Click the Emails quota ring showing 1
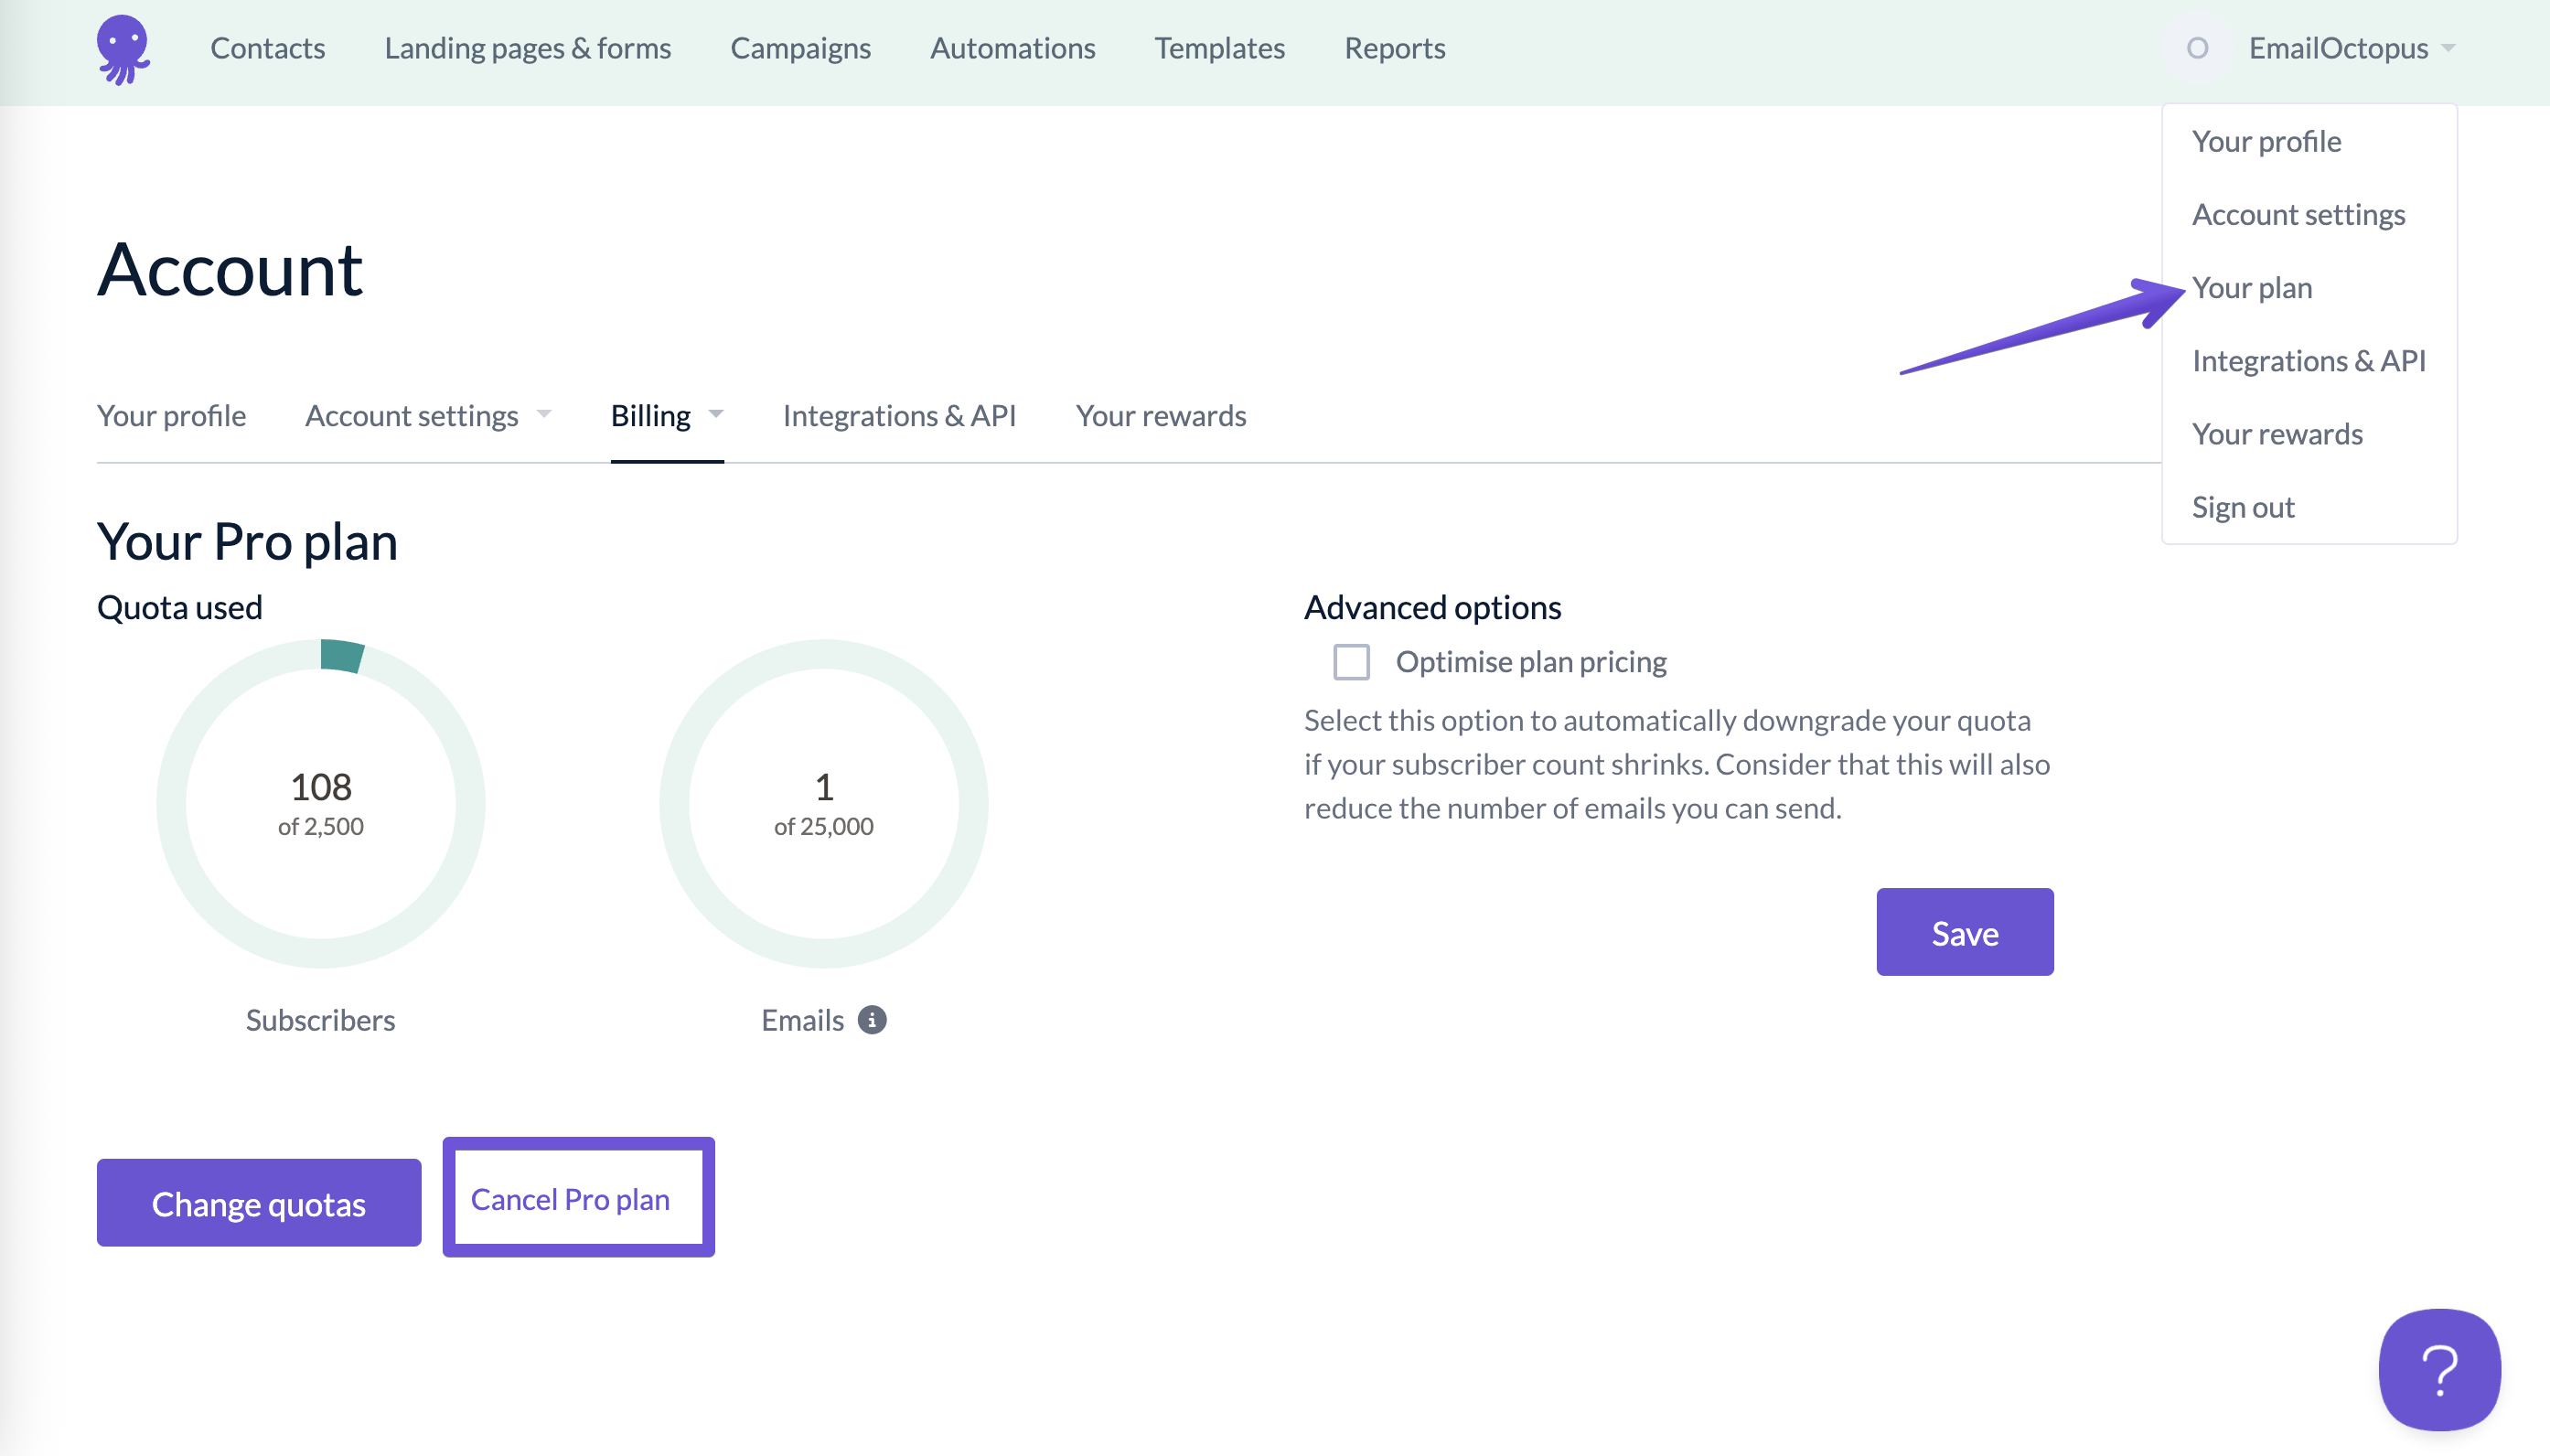The width and height of the screenshot is (2550, 1456). click(823, 804)
